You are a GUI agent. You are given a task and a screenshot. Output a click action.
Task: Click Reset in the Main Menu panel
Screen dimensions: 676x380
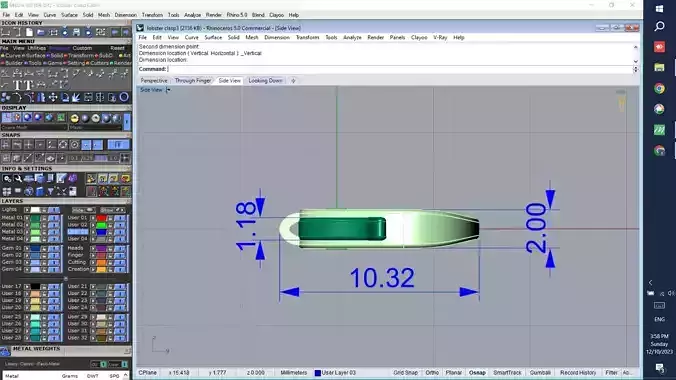117,48
